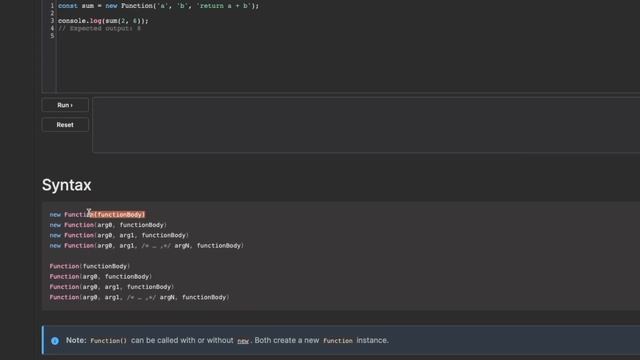Click inside the code editor on line 1

point(158,6)
